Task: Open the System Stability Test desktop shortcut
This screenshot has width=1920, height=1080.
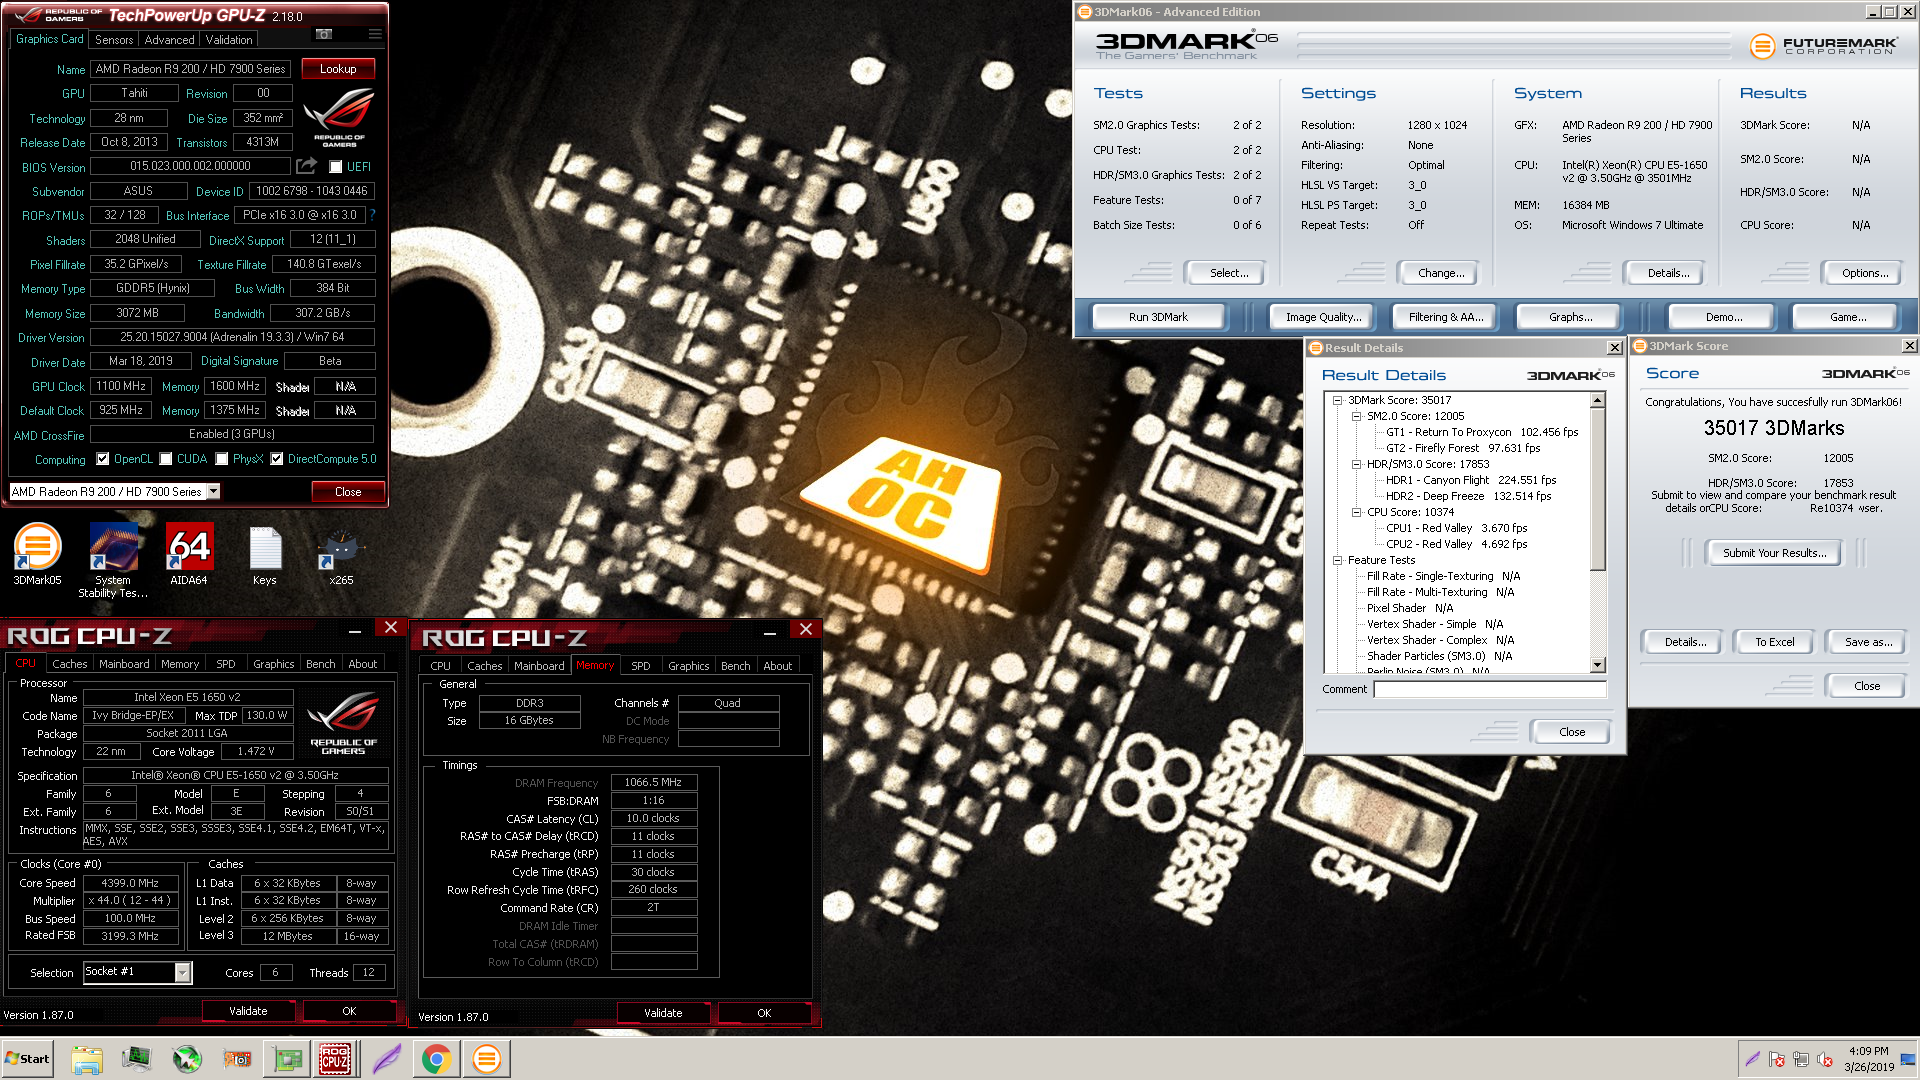Action: 113,560
